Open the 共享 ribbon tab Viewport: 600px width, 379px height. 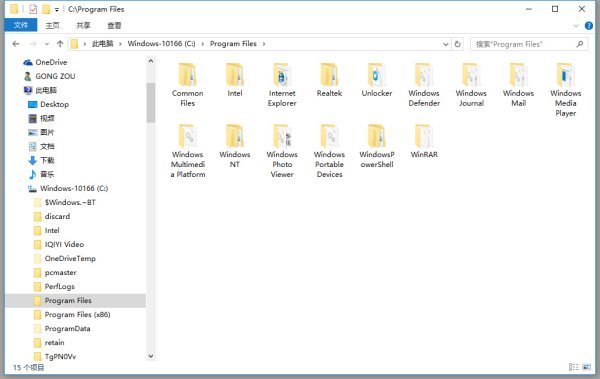pos(83,25)
